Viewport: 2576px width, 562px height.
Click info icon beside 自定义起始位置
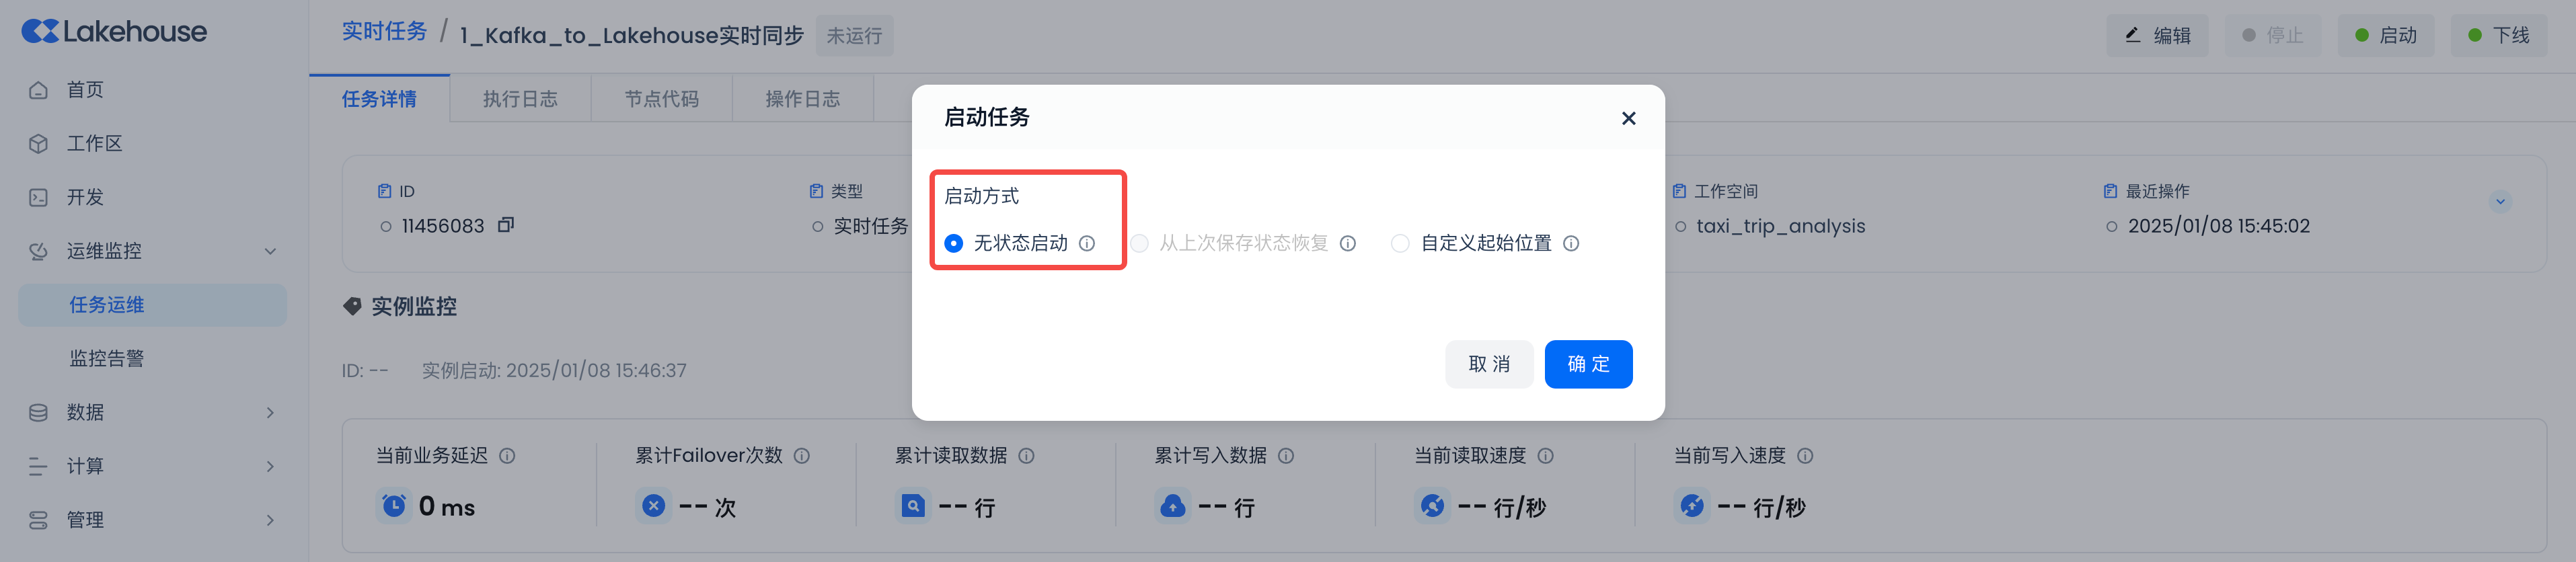tap(1571, 243)
